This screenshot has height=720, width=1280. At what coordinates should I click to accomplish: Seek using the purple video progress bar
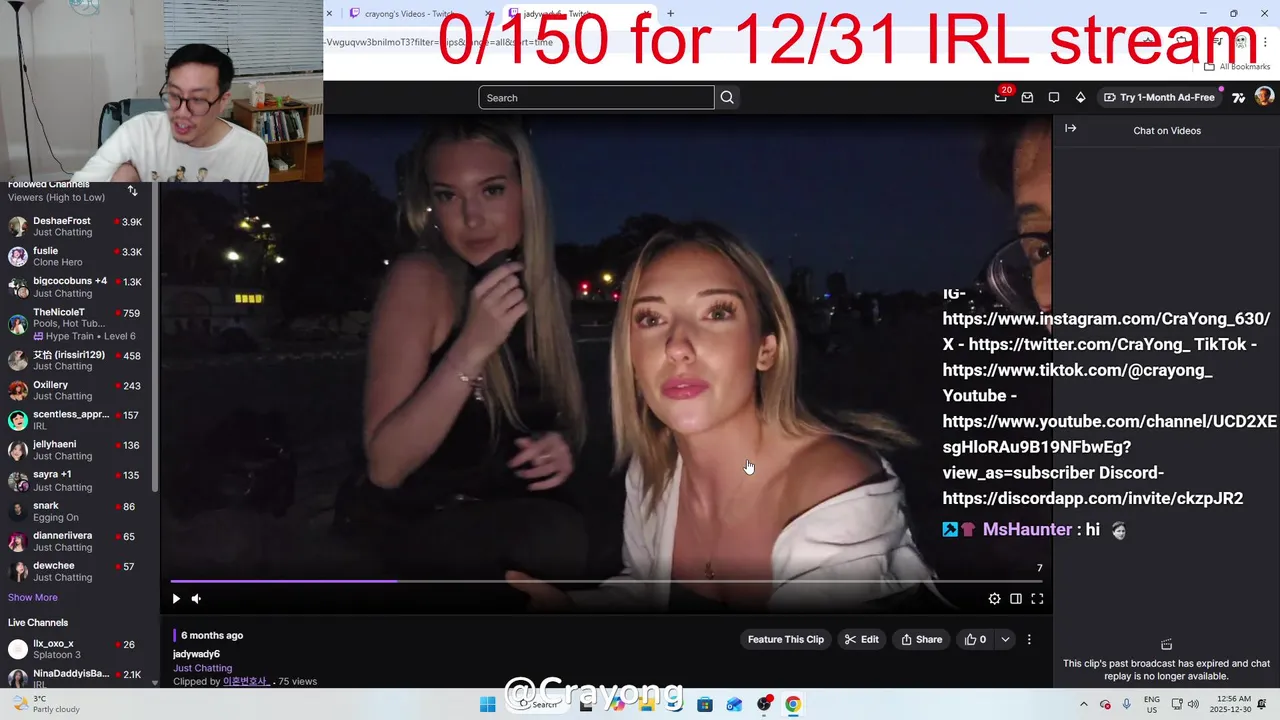pyautogui.click(x=606, y=581)
